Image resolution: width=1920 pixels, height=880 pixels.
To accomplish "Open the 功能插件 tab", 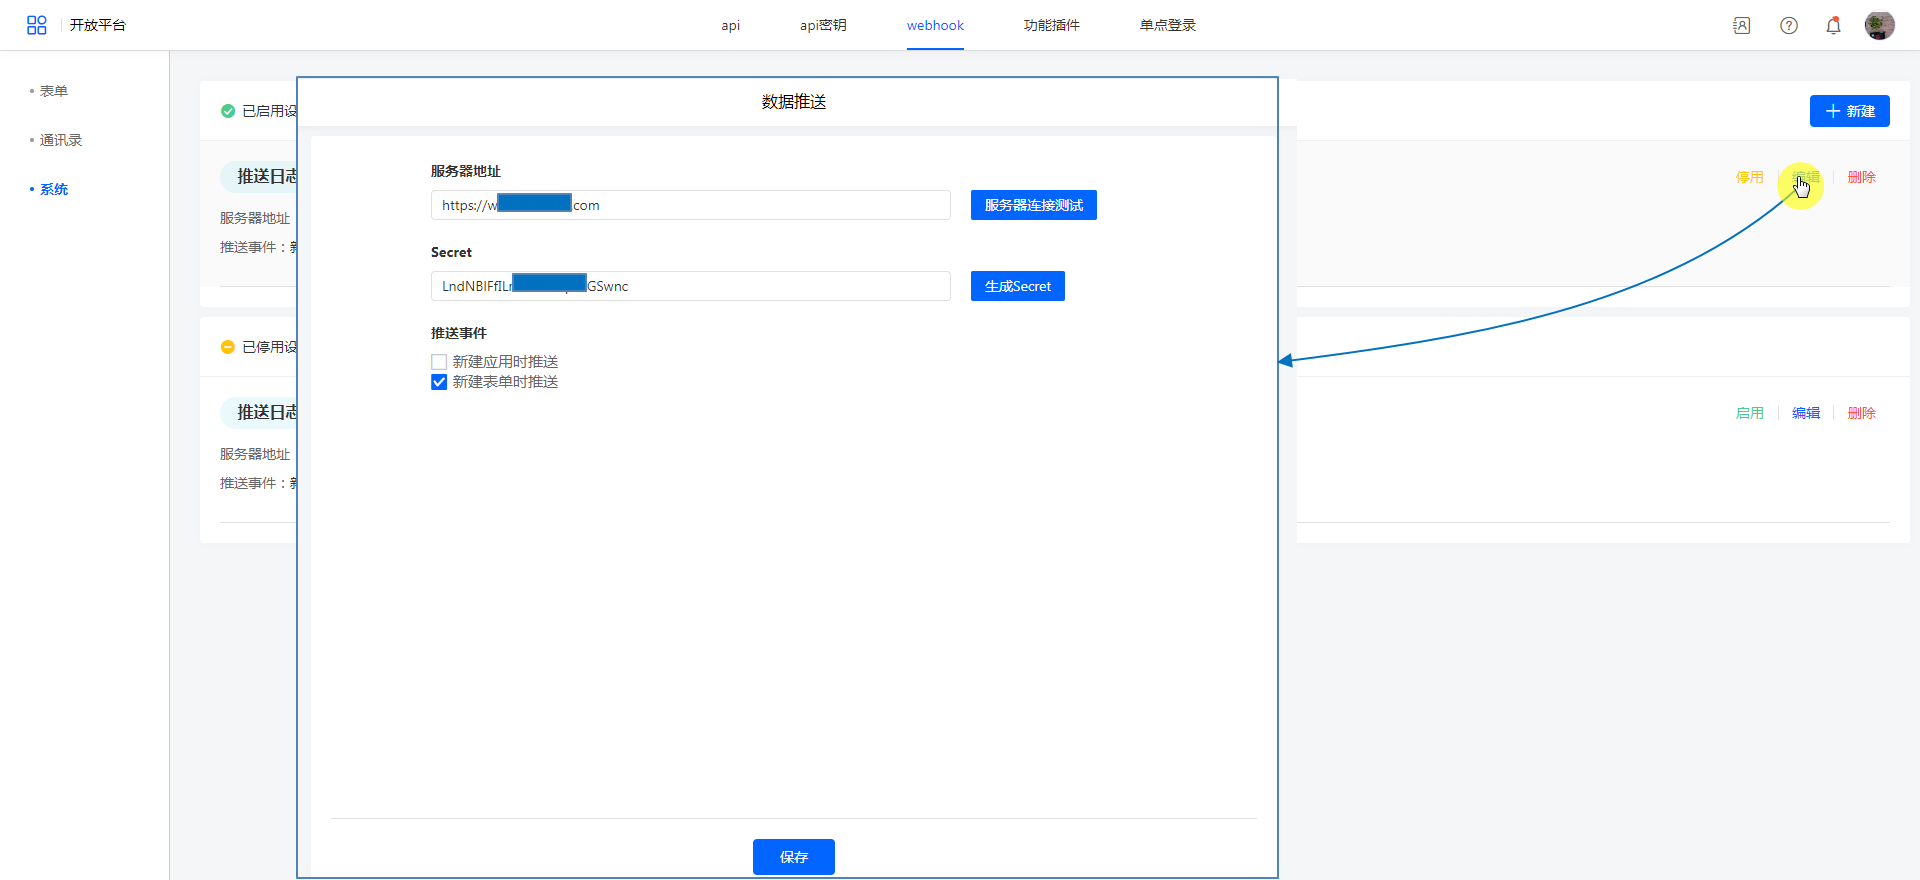I will pos(1051,26).
